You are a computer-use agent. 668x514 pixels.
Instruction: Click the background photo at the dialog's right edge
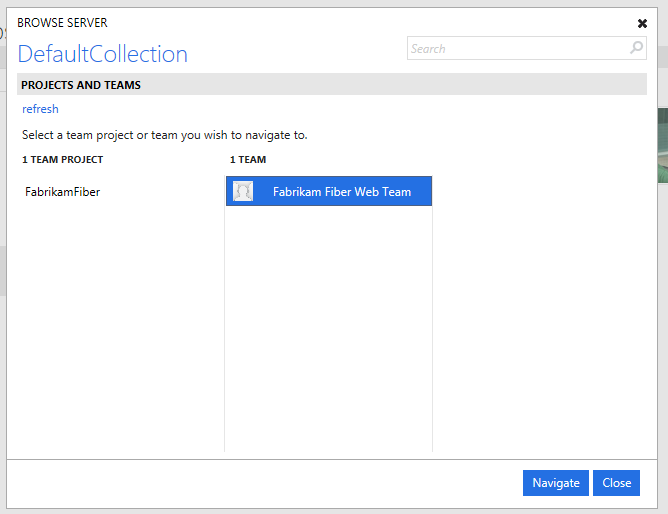(662, 145)
